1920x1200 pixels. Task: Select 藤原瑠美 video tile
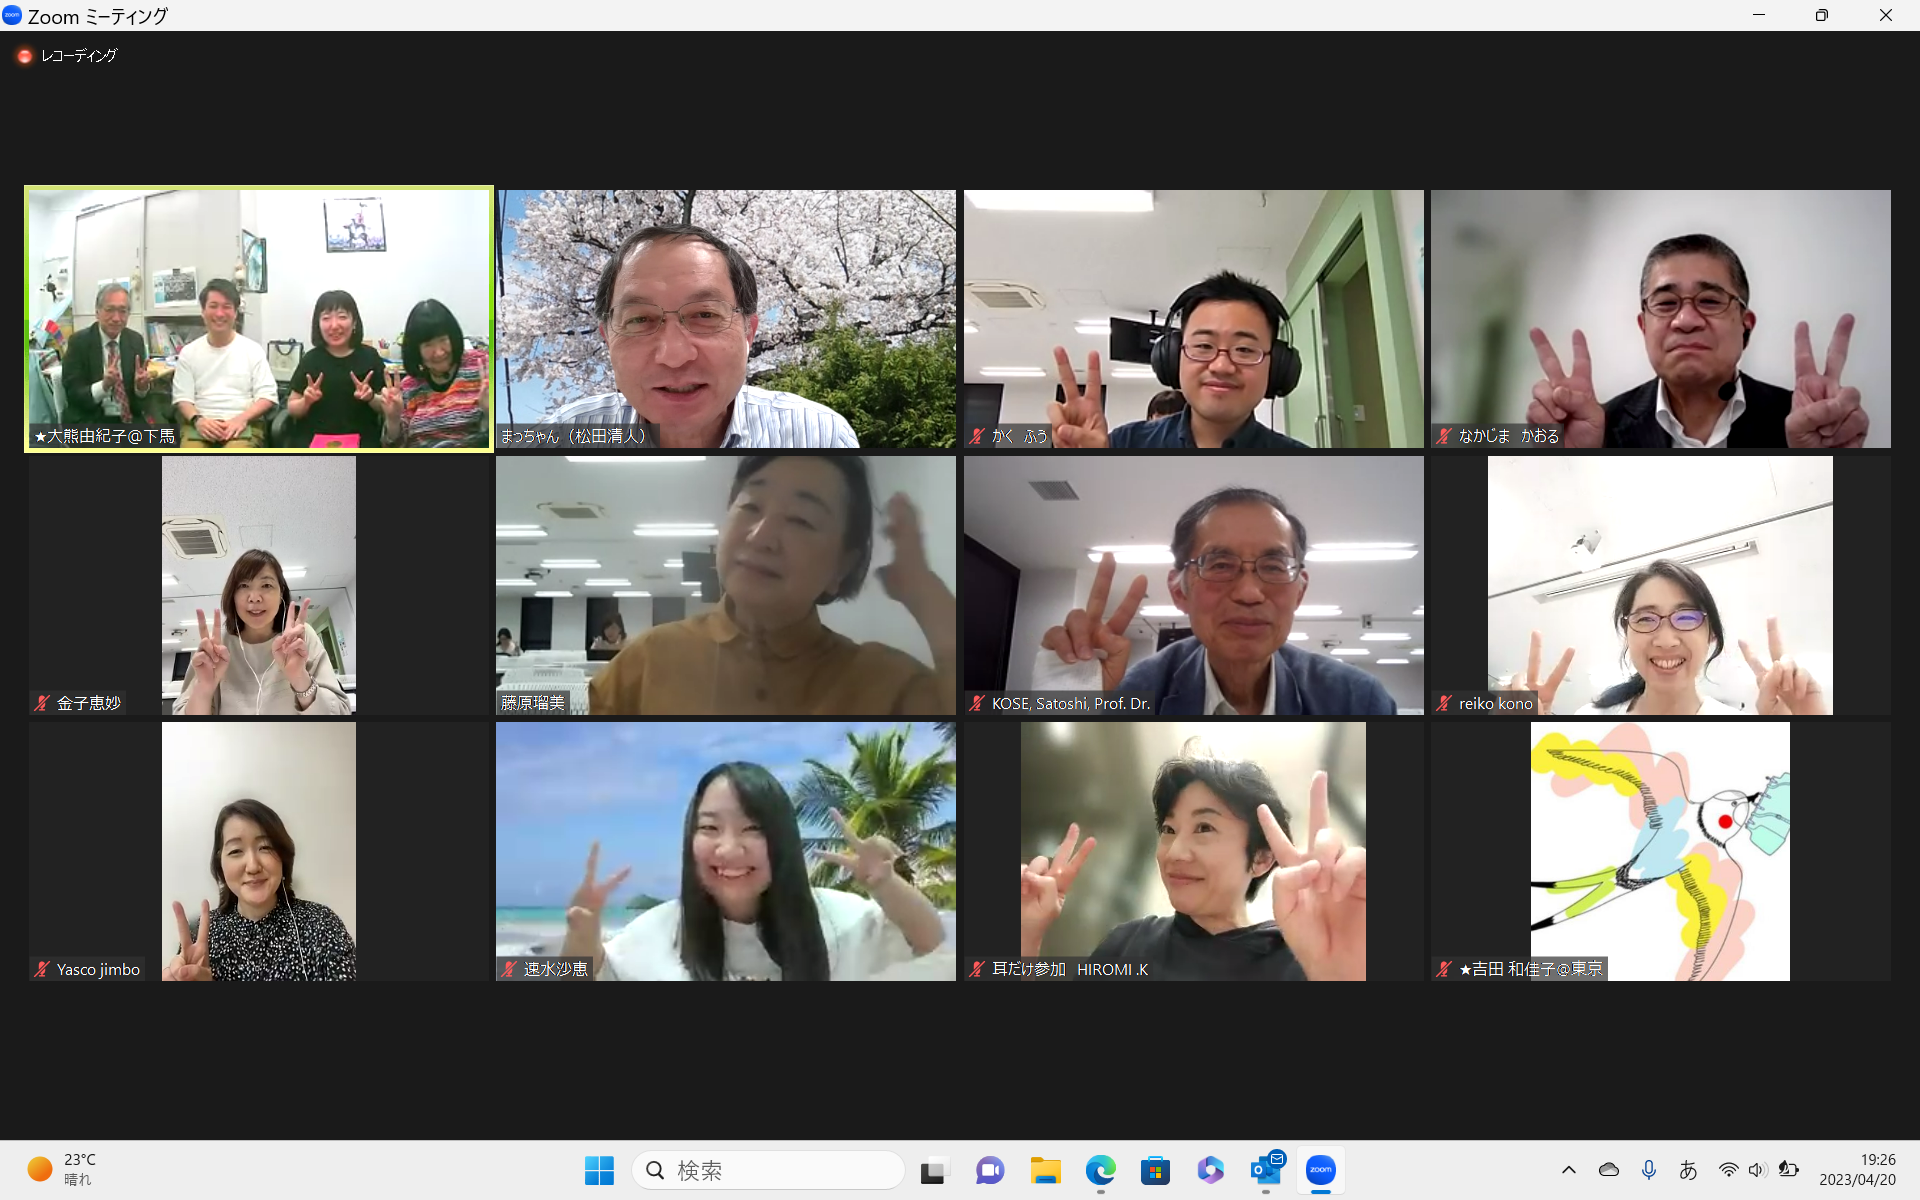click(x=726, y=585)
